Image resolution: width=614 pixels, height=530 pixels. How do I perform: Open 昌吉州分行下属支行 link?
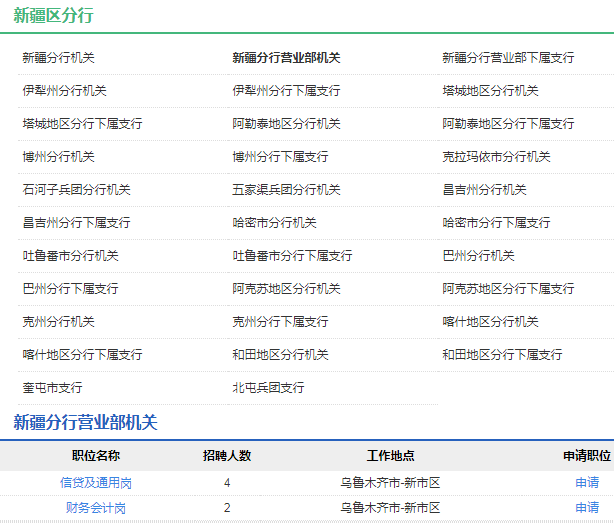coord(76,223)
